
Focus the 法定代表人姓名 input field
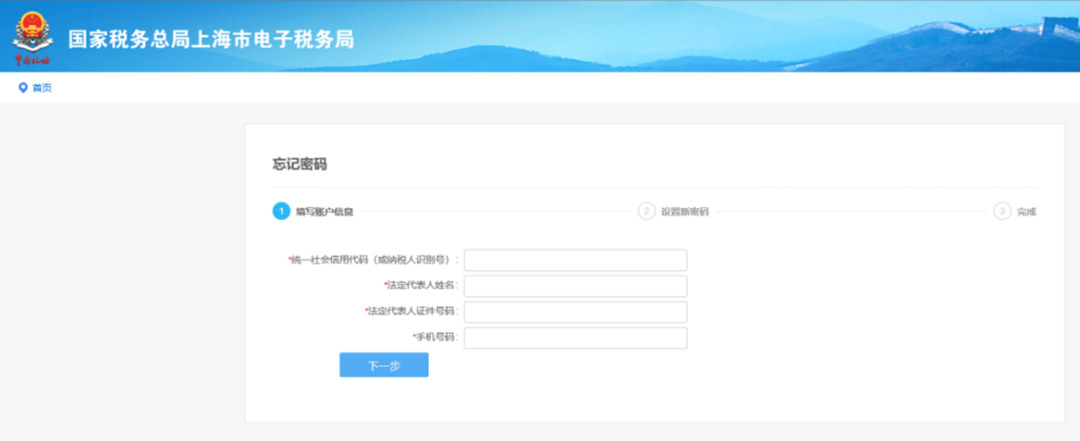(575, 286)
